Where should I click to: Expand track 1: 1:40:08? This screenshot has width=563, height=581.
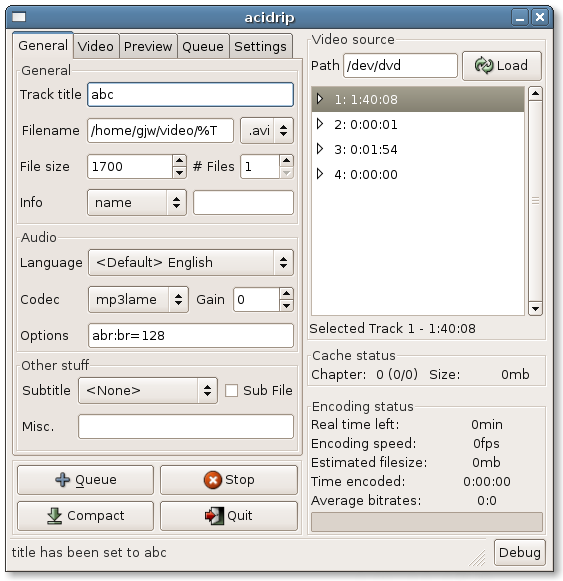(x=320, y=99)
